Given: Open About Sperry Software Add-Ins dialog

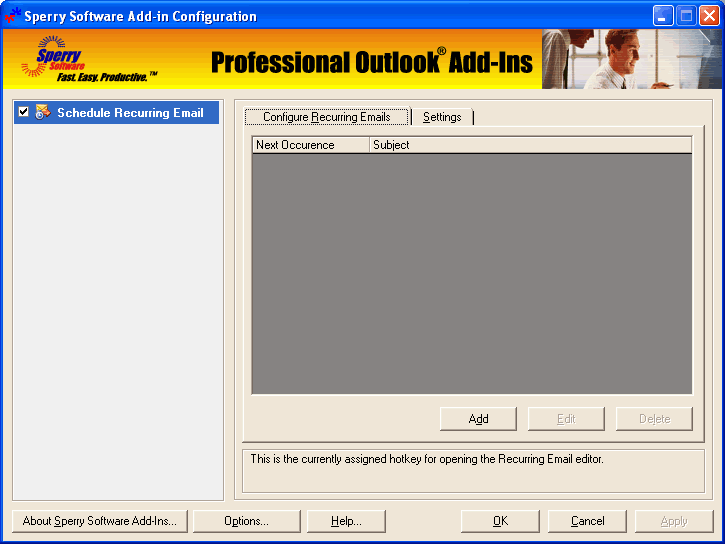Looking at the screenshot, I should [x=100, y=521].
